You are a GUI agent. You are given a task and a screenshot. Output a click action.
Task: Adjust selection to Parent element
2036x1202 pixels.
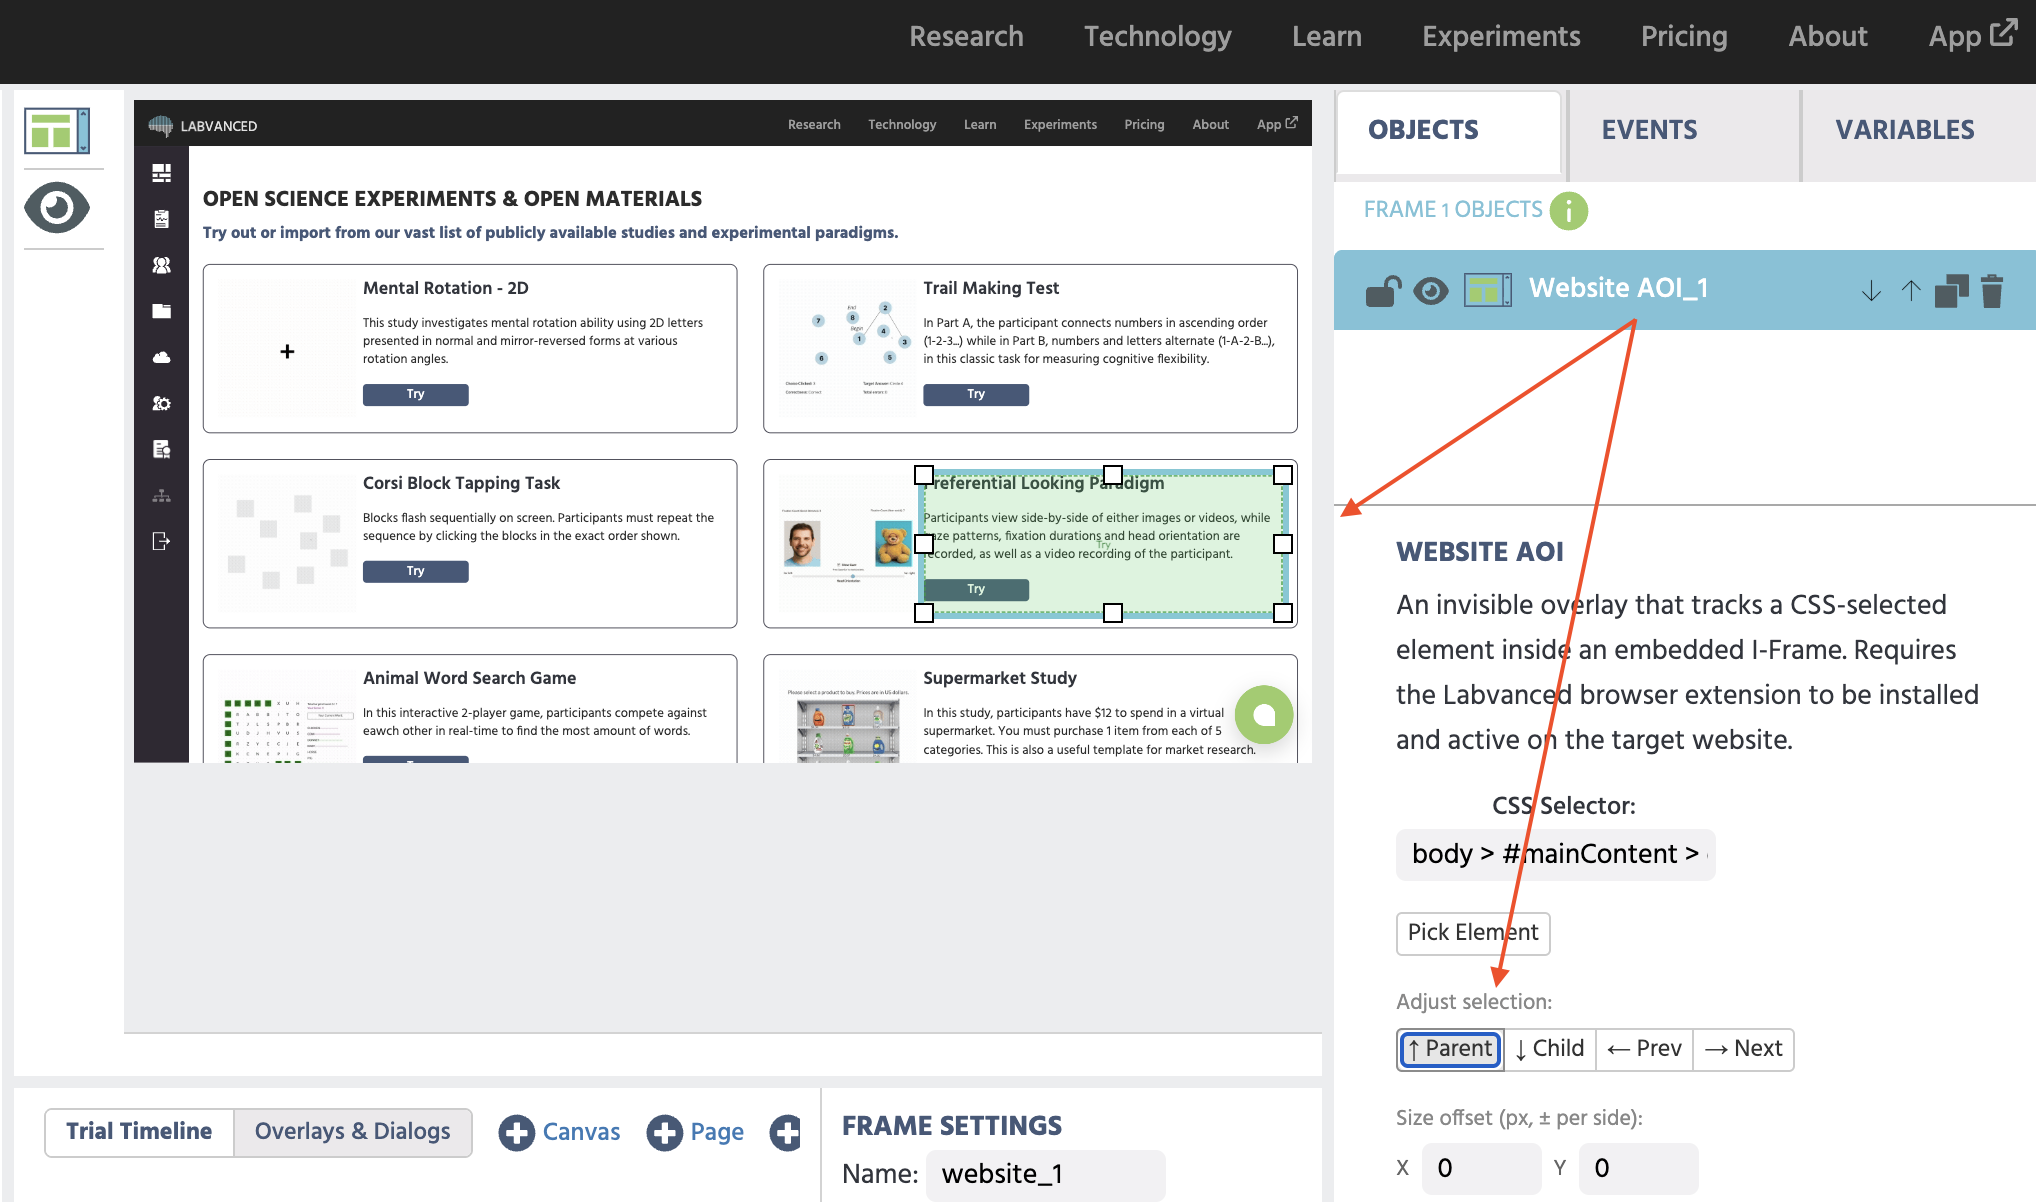pos(1450,1049)
